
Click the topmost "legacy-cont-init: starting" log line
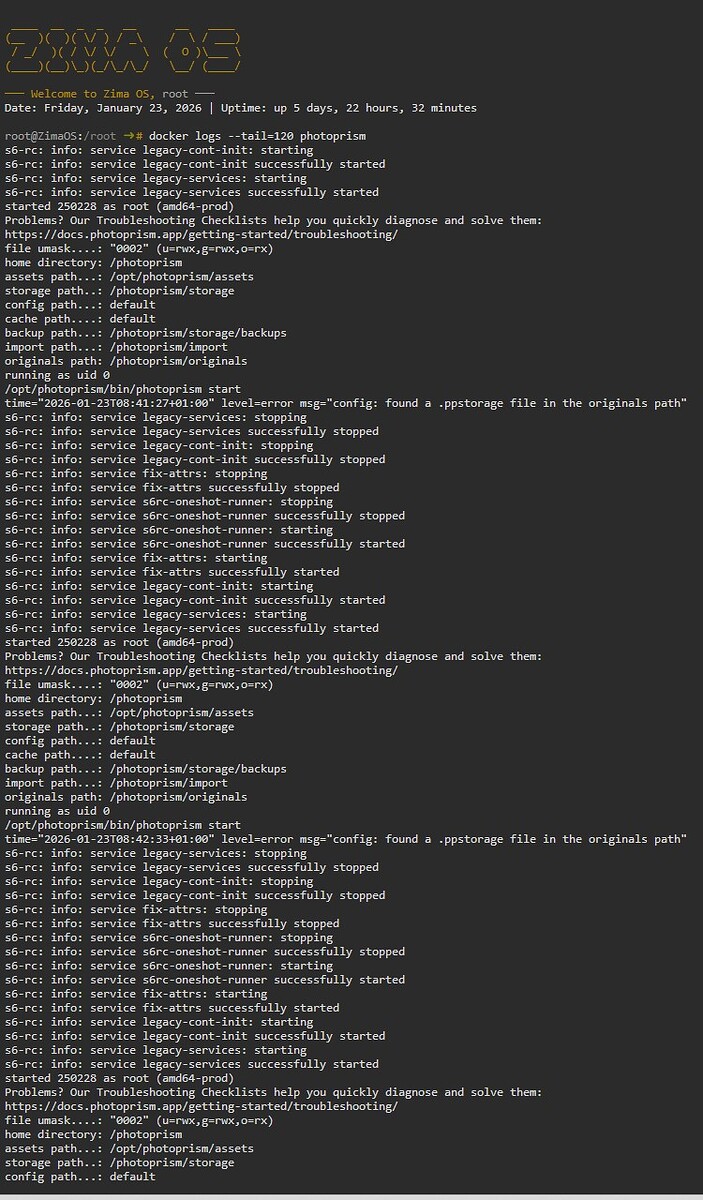[159, 150]
